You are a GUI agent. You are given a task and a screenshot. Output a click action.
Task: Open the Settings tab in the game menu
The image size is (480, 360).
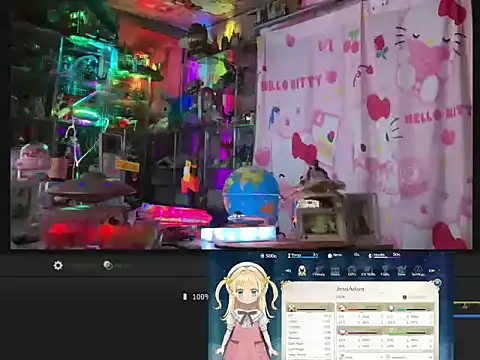tap(418, 271)
